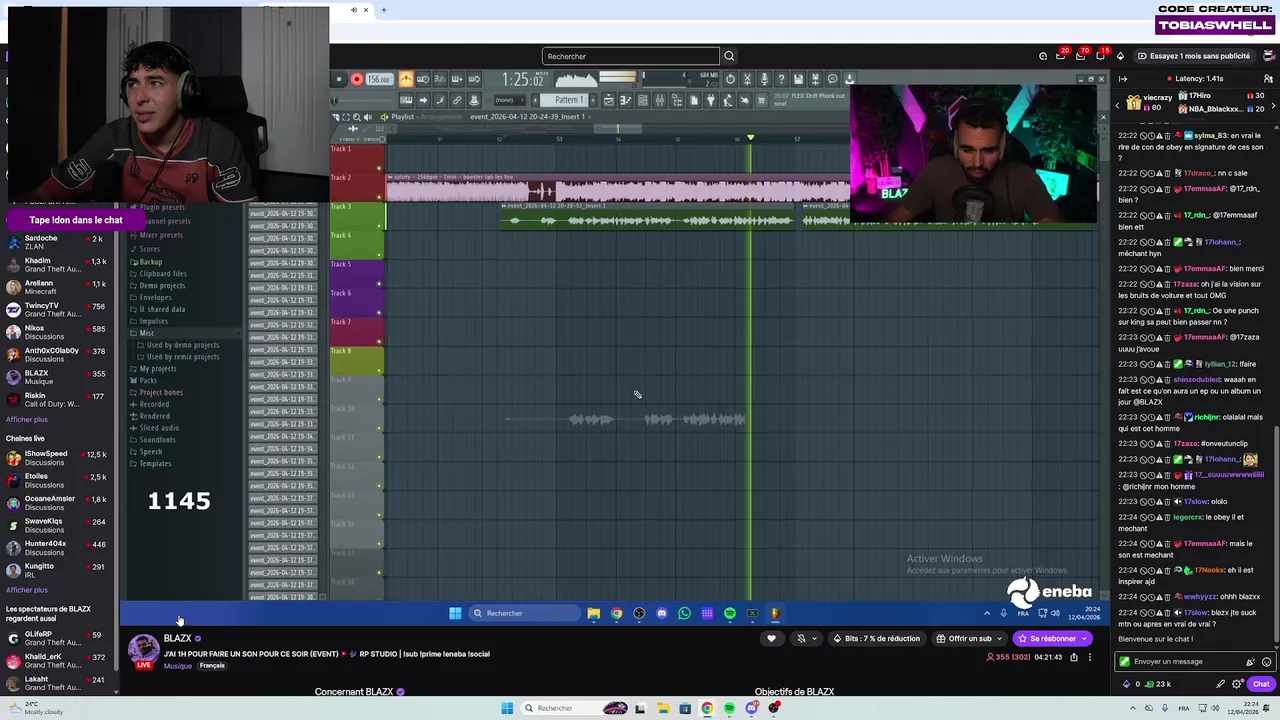Viewport: 1280px width, 720px height.
Task: Click the Twitch search magnifier button
Action: coord(729,56)
